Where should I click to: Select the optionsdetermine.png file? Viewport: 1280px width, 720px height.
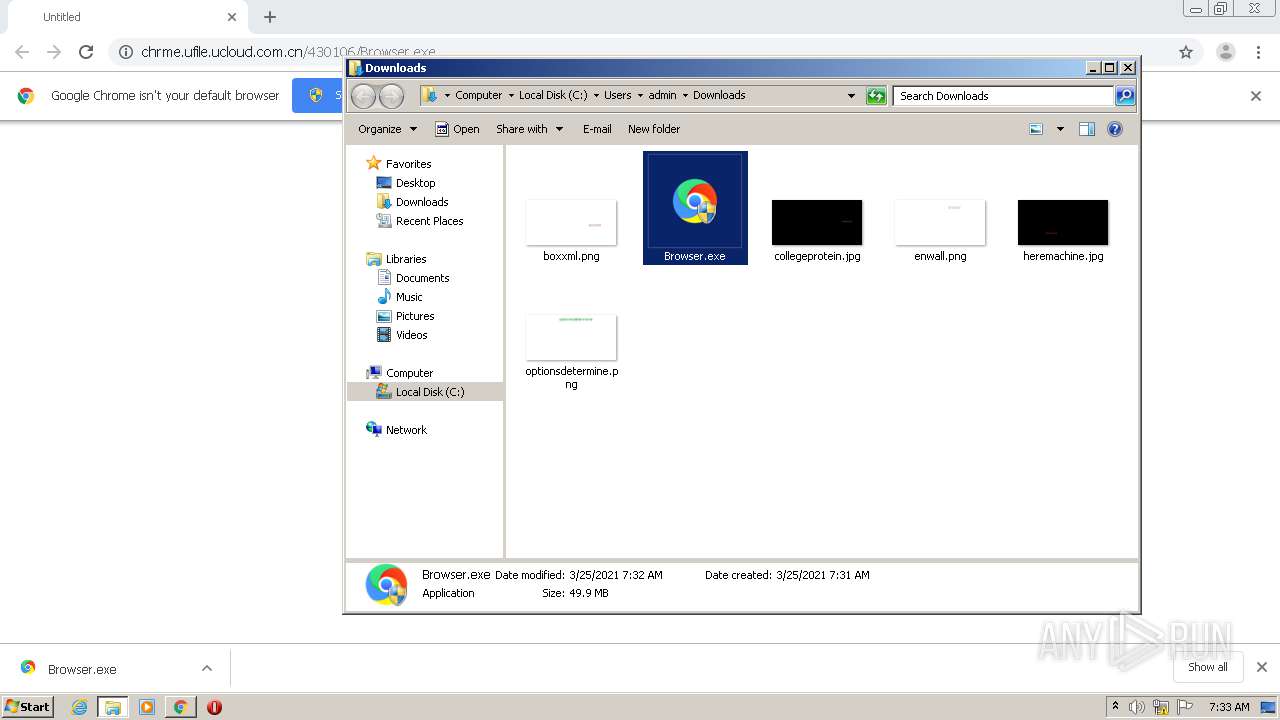point(571,350)
